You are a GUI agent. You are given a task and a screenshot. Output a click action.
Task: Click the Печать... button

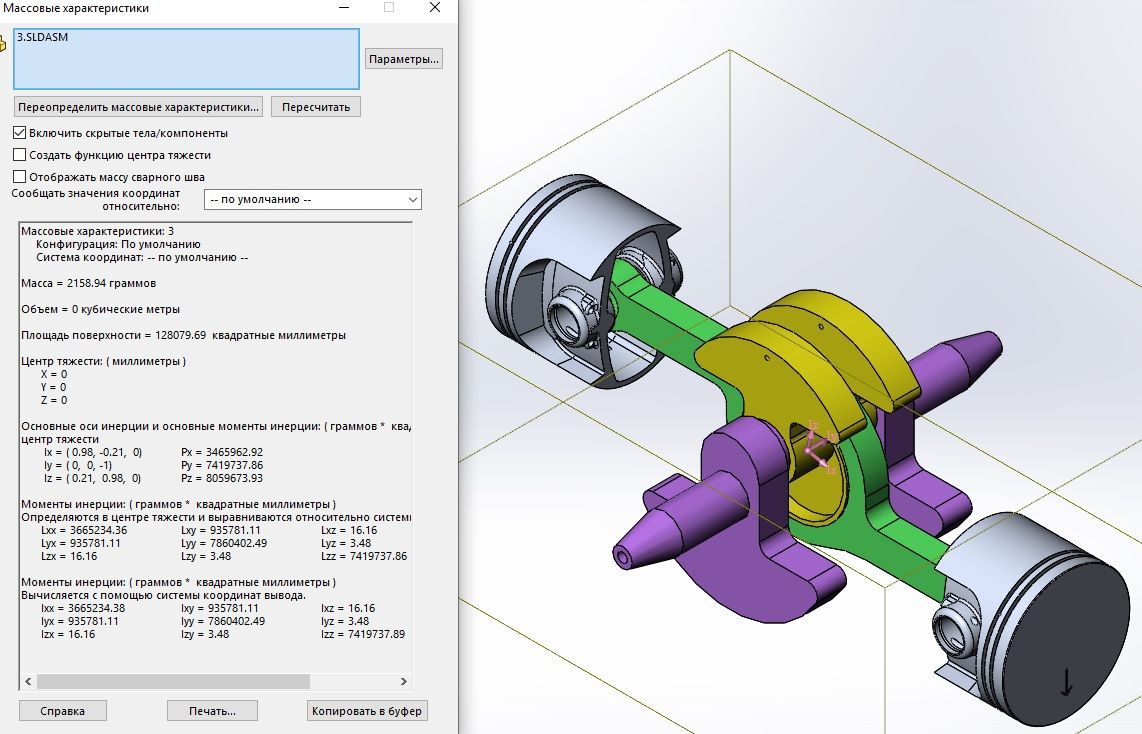(212, 711)
